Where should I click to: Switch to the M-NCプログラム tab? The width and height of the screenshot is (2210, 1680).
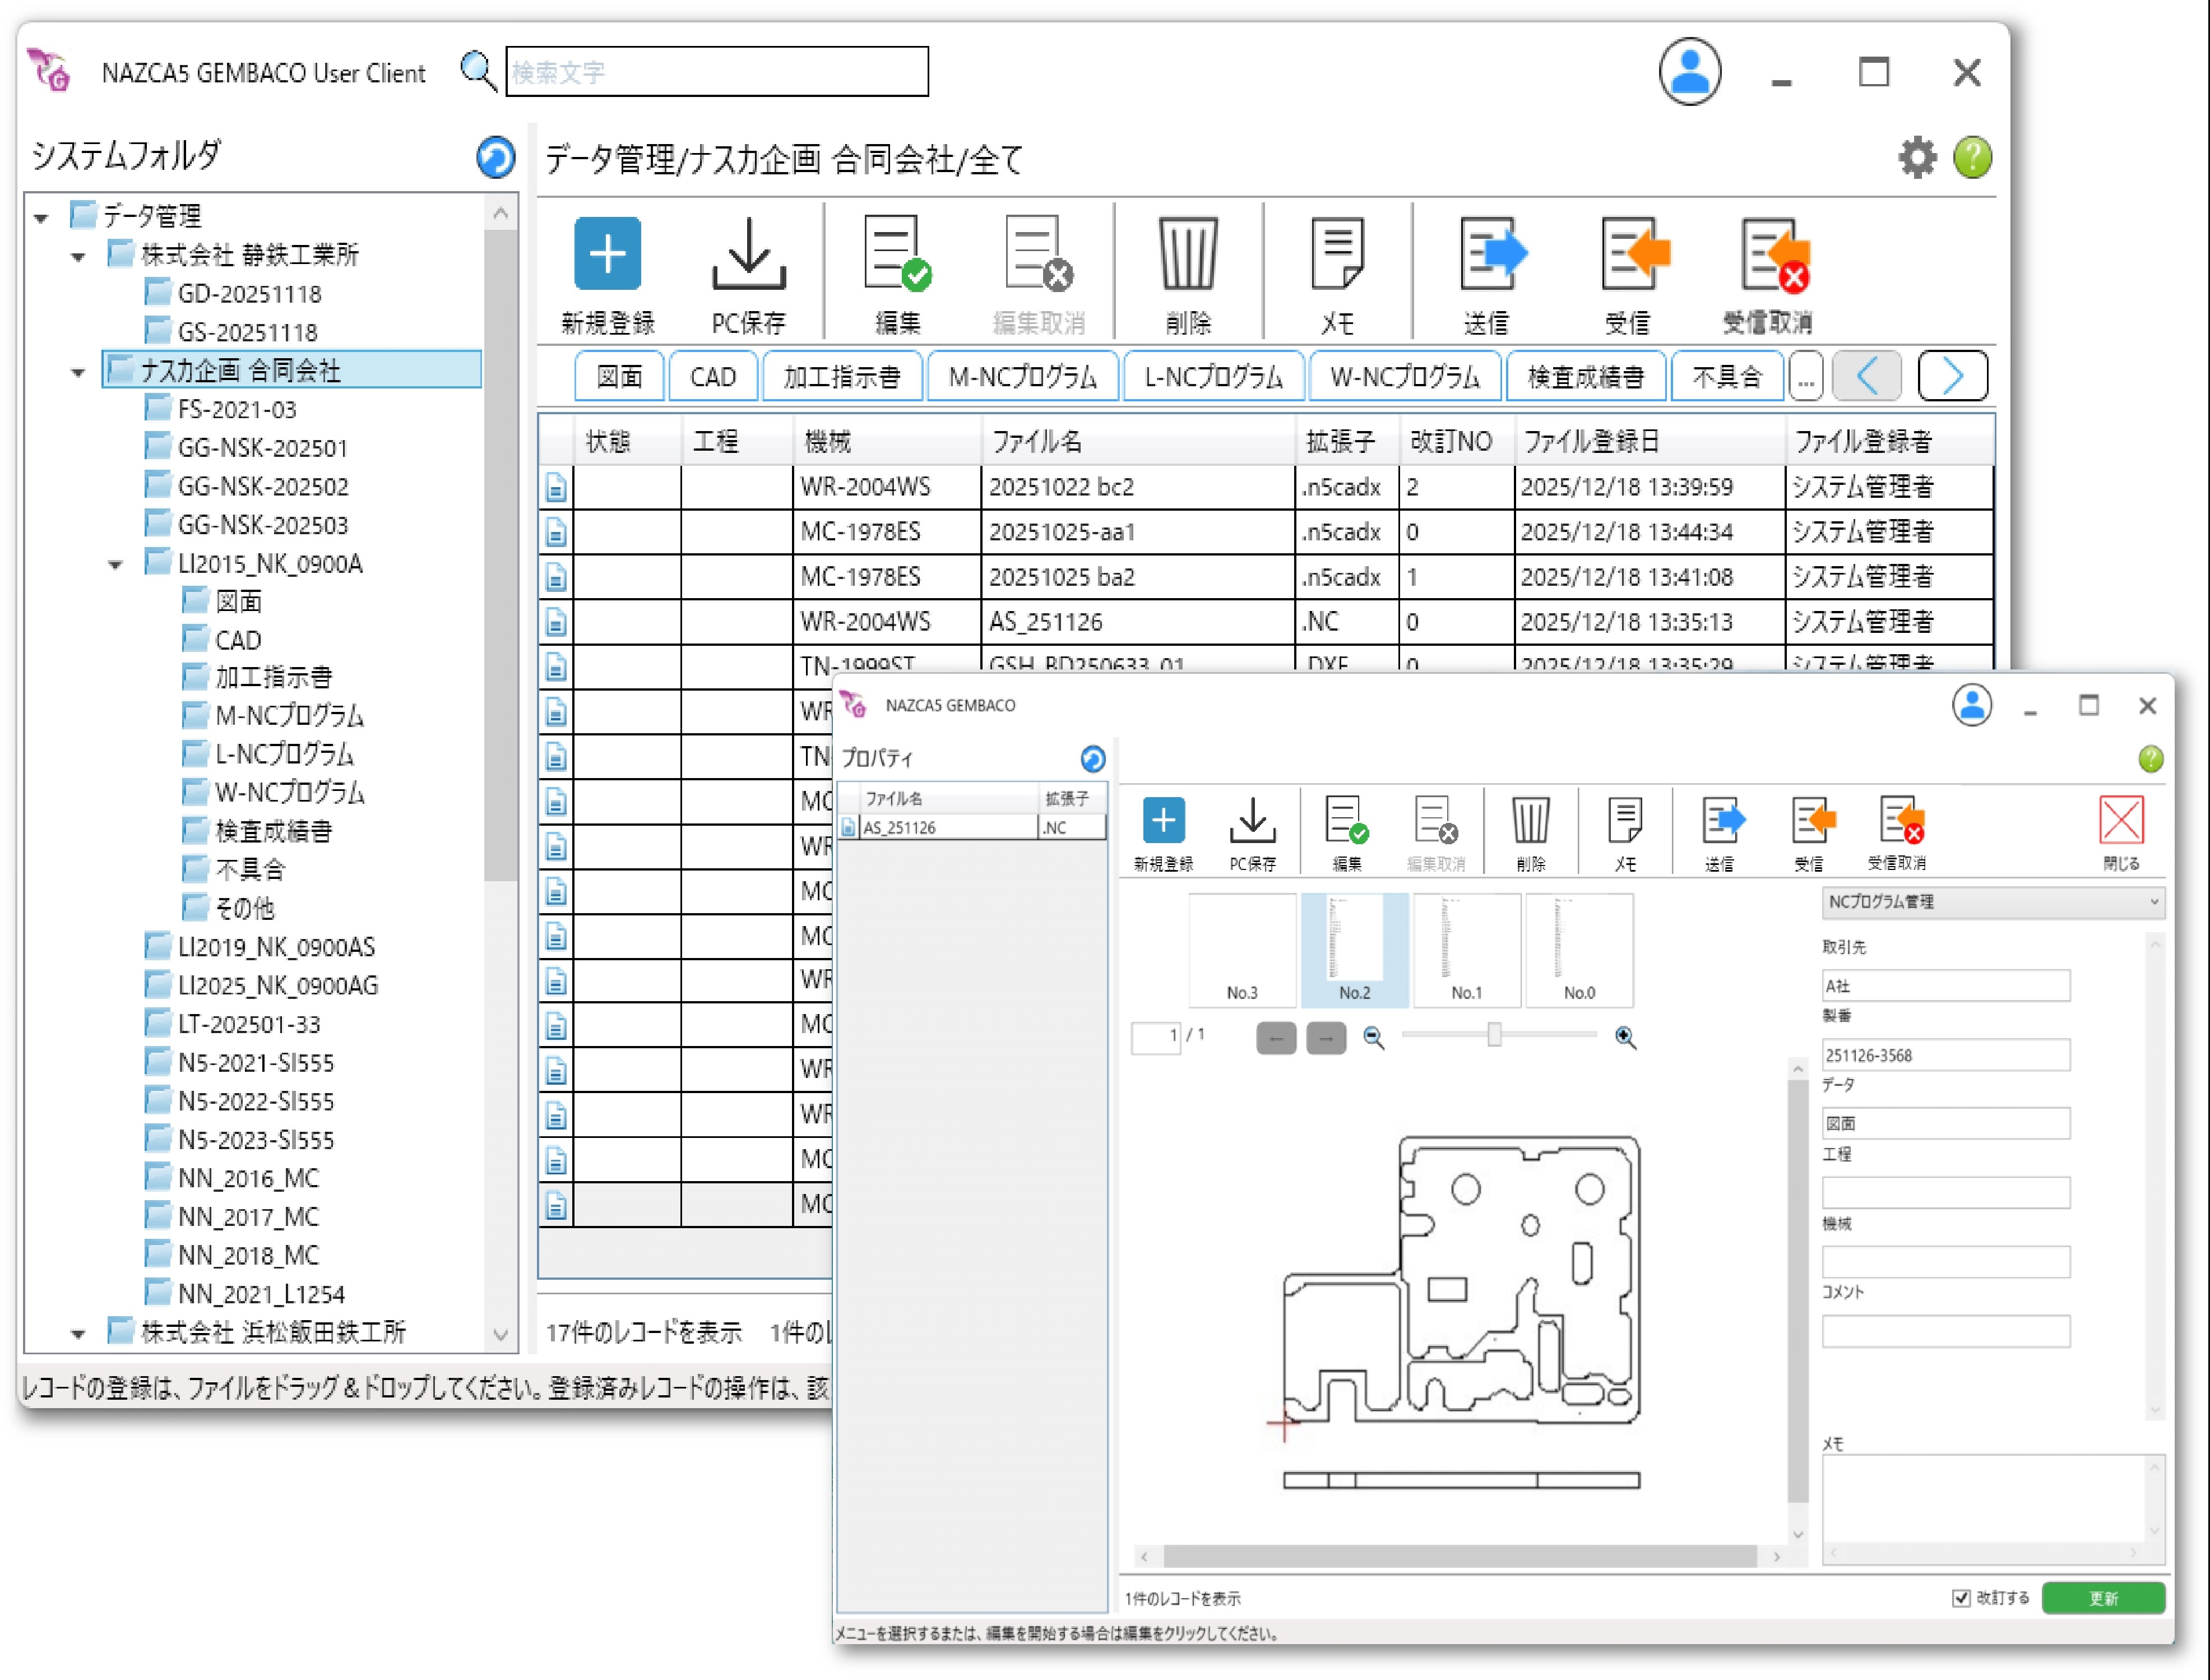pyautogui.click(x=1022, y=377)
